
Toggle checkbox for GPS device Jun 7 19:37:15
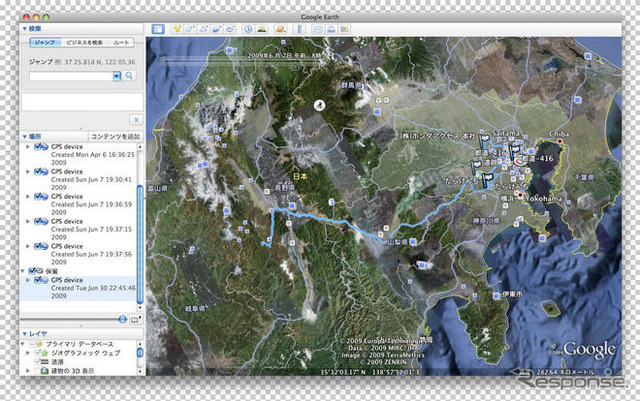[38, 221]
